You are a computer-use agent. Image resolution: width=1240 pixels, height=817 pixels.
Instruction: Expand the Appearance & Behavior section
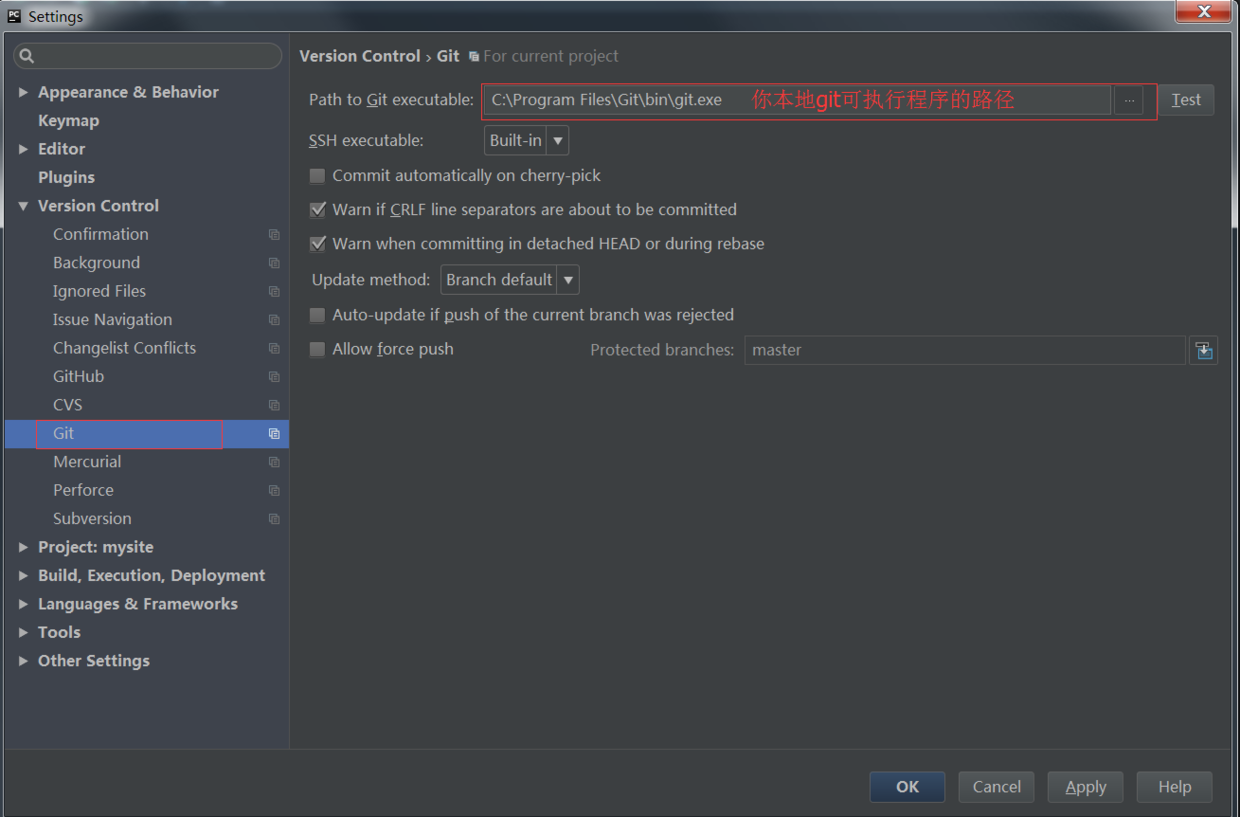(23, 92)
